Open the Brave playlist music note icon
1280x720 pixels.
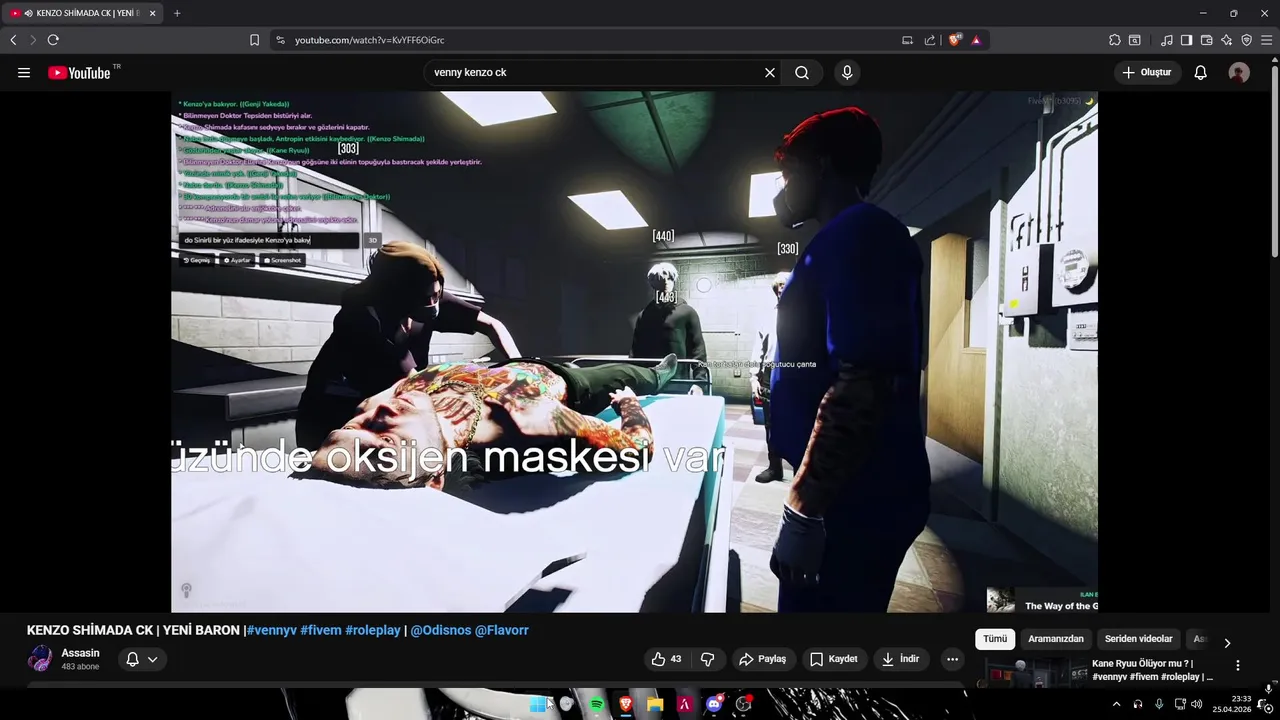[1167, 40]
